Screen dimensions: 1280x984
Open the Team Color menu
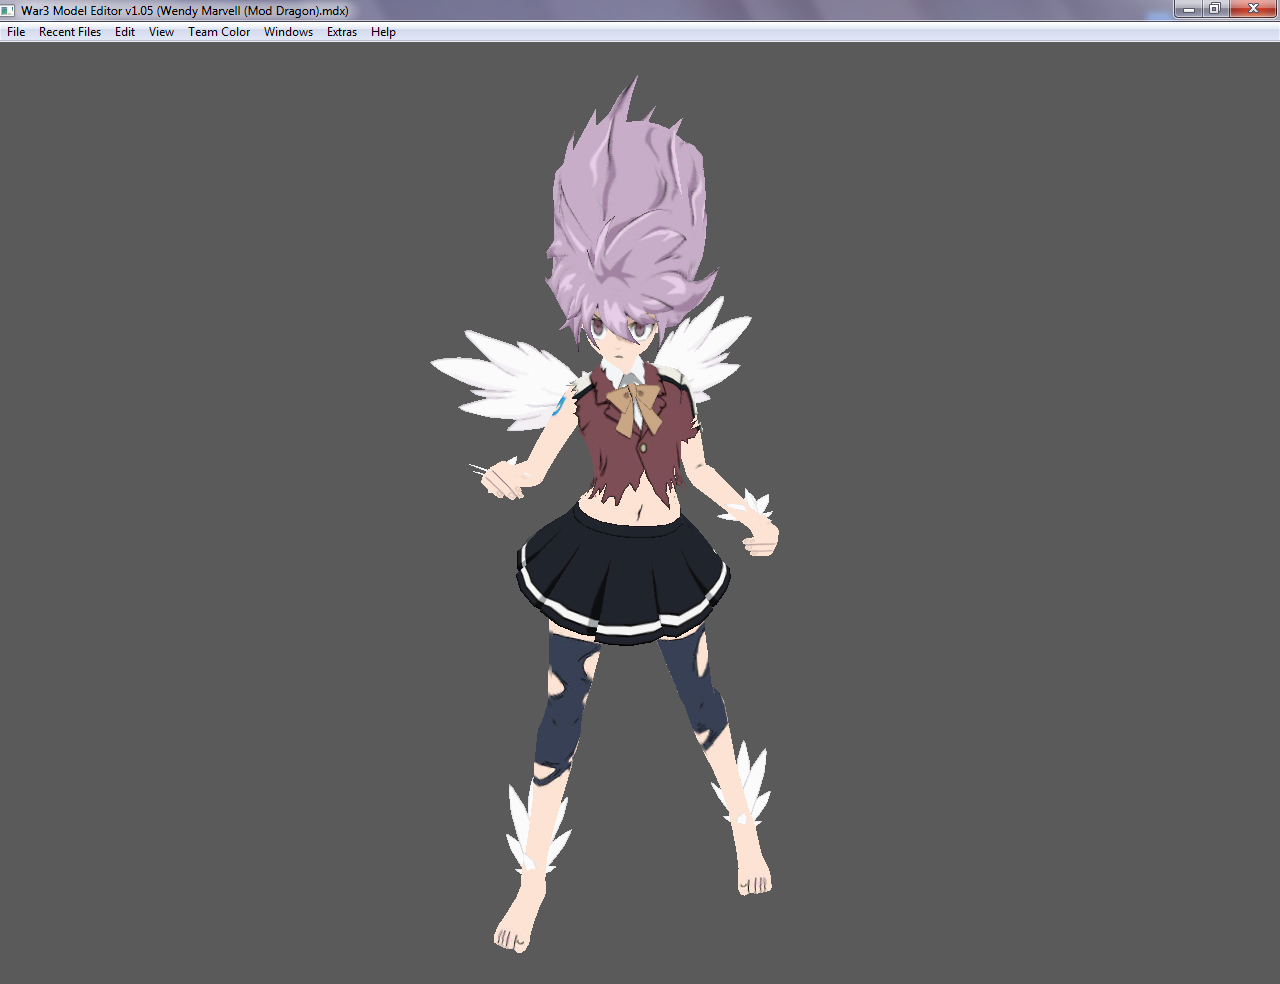(x=219, y=32)
